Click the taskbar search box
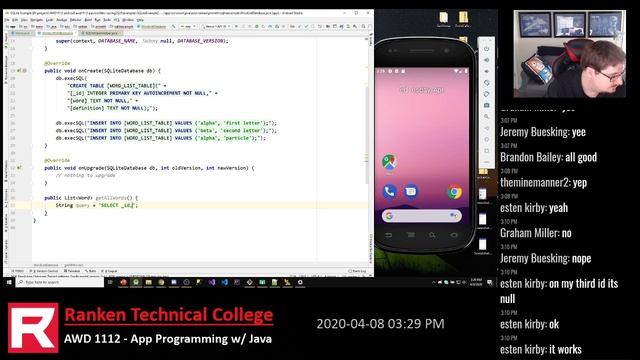The height and width of the screenshot is (360, 640). tap(60, 282)
